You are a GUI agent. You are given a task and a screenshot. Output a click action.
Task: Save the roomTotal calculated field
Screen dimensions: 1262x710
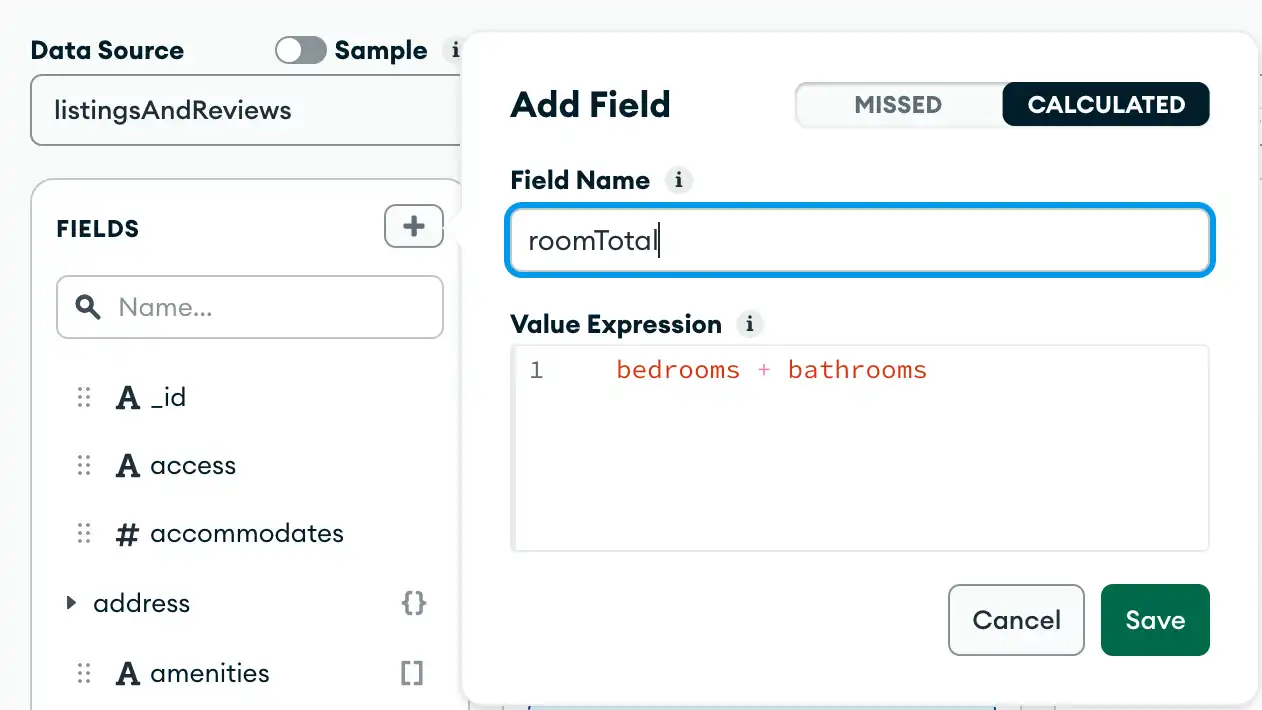(1155, 620)
